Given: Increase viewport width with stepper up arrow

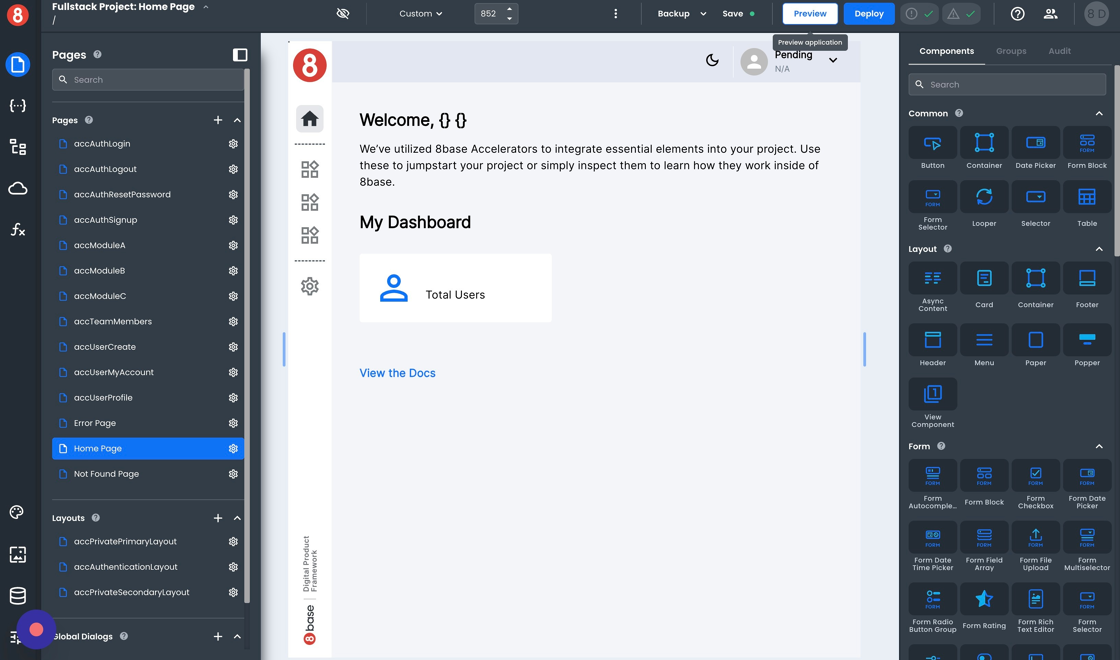Looking at the screenshot, I should 509,9.
